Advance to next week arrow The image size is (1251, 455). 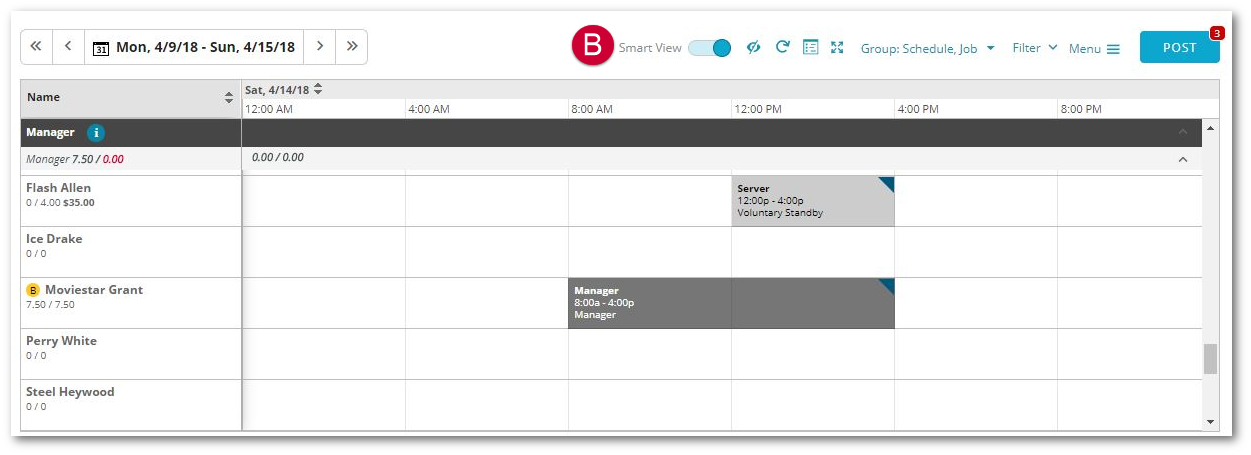tap(319, 46)
